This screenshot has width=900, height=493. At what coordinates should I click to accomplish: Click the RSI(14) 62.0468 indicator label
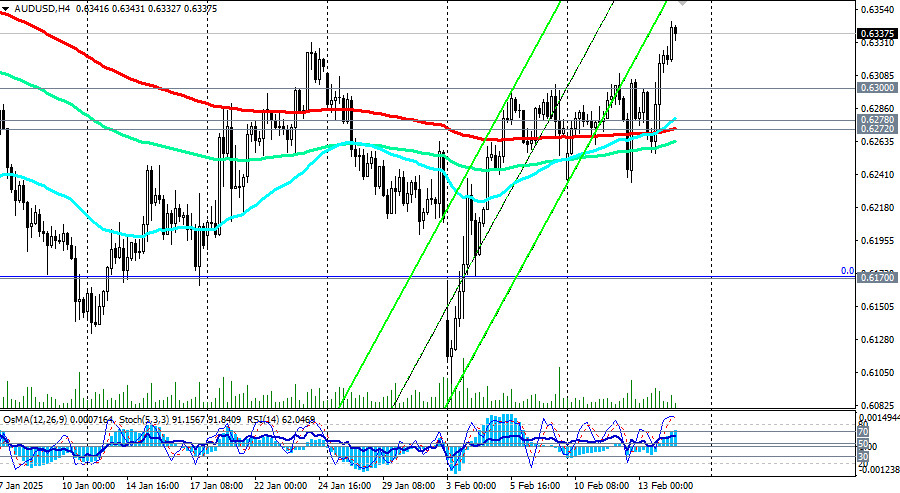pyautogui.click(x=281, y=420)
